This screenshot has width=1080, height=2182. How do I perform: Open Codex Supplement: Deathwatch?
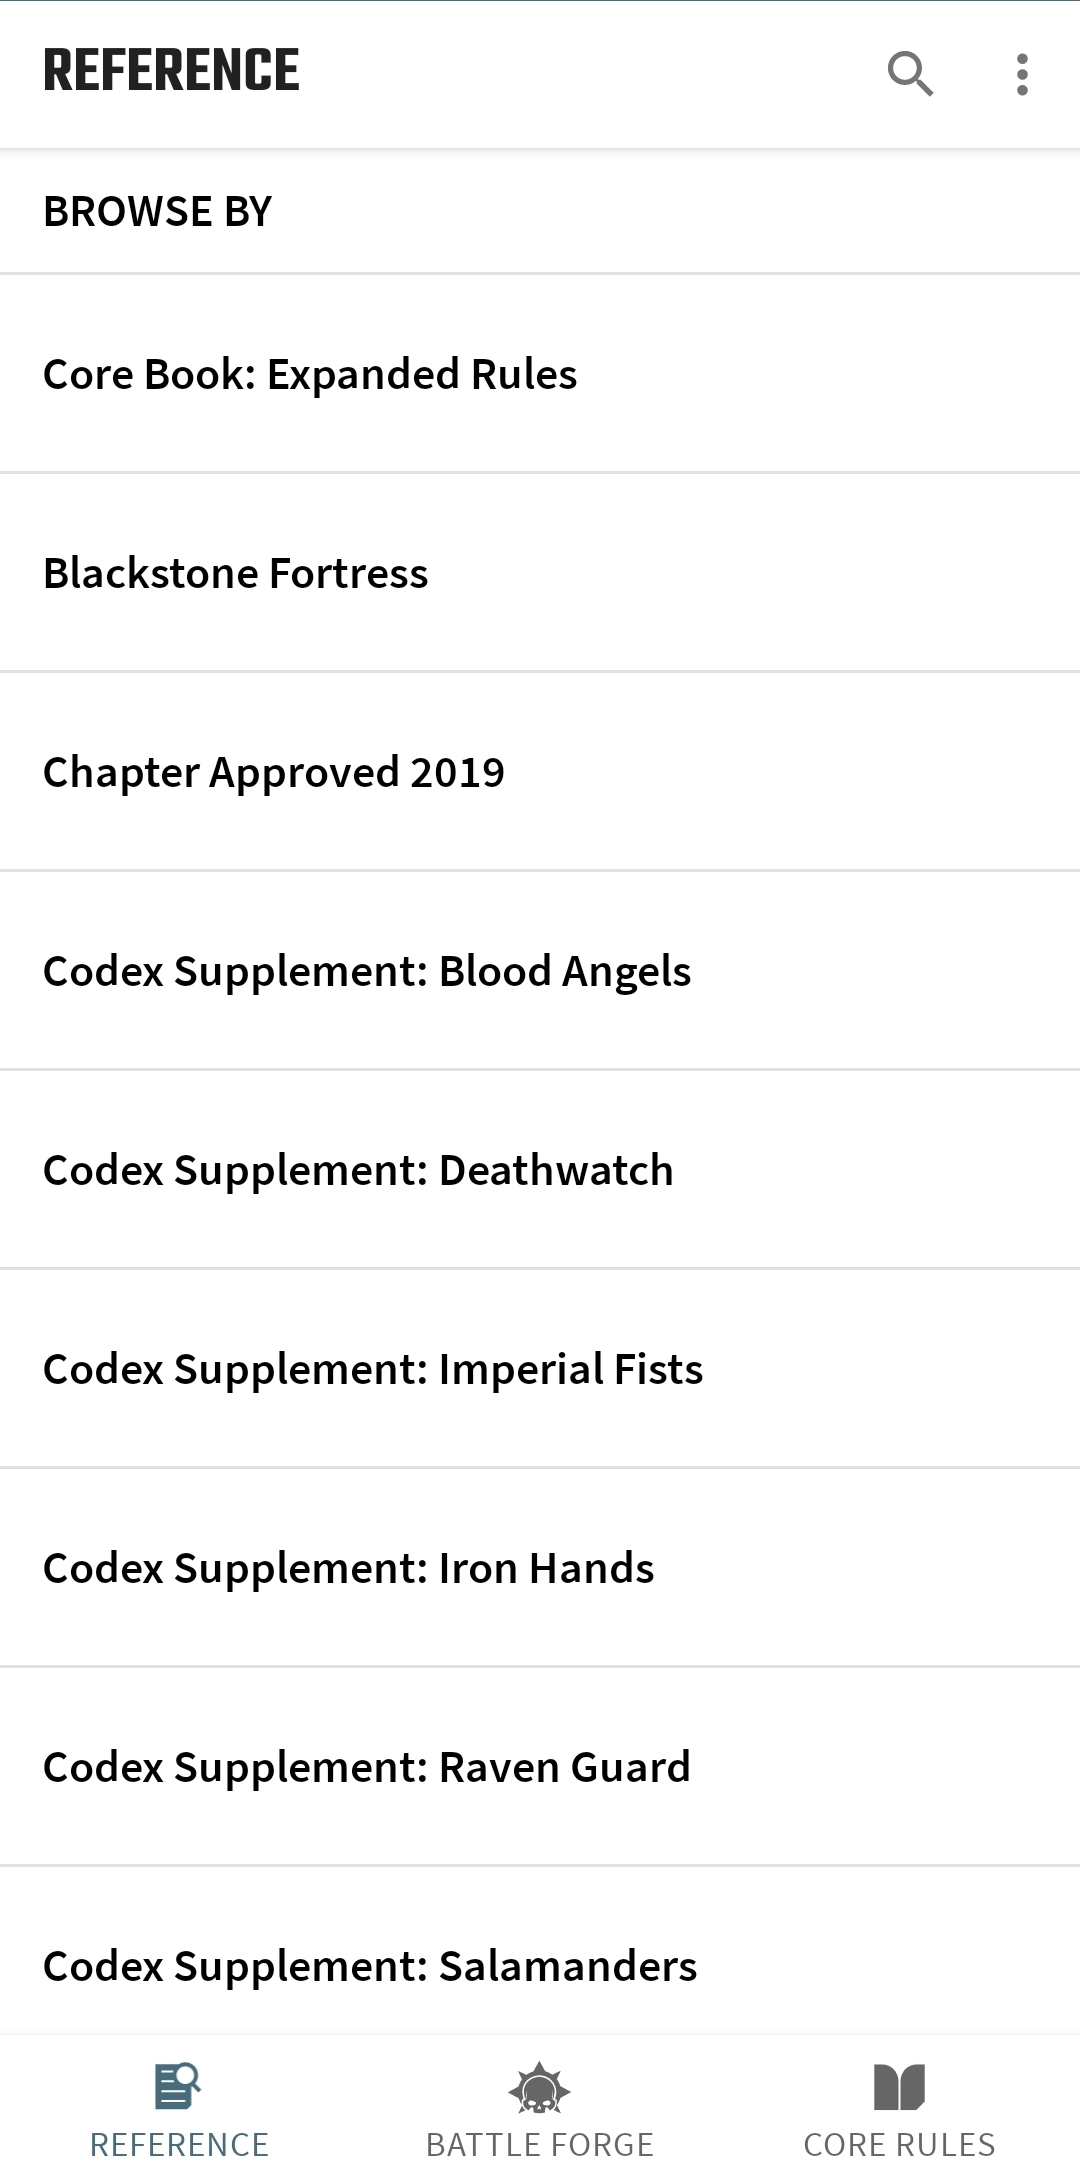click(x=540, y=1170)
